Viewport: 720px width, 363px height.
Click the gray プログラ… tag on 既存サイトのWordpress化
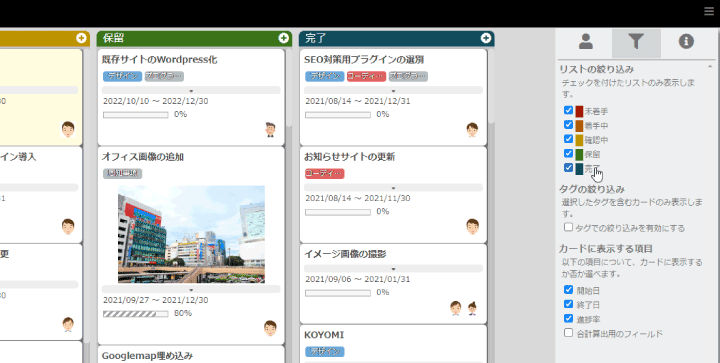coord(164,76)
